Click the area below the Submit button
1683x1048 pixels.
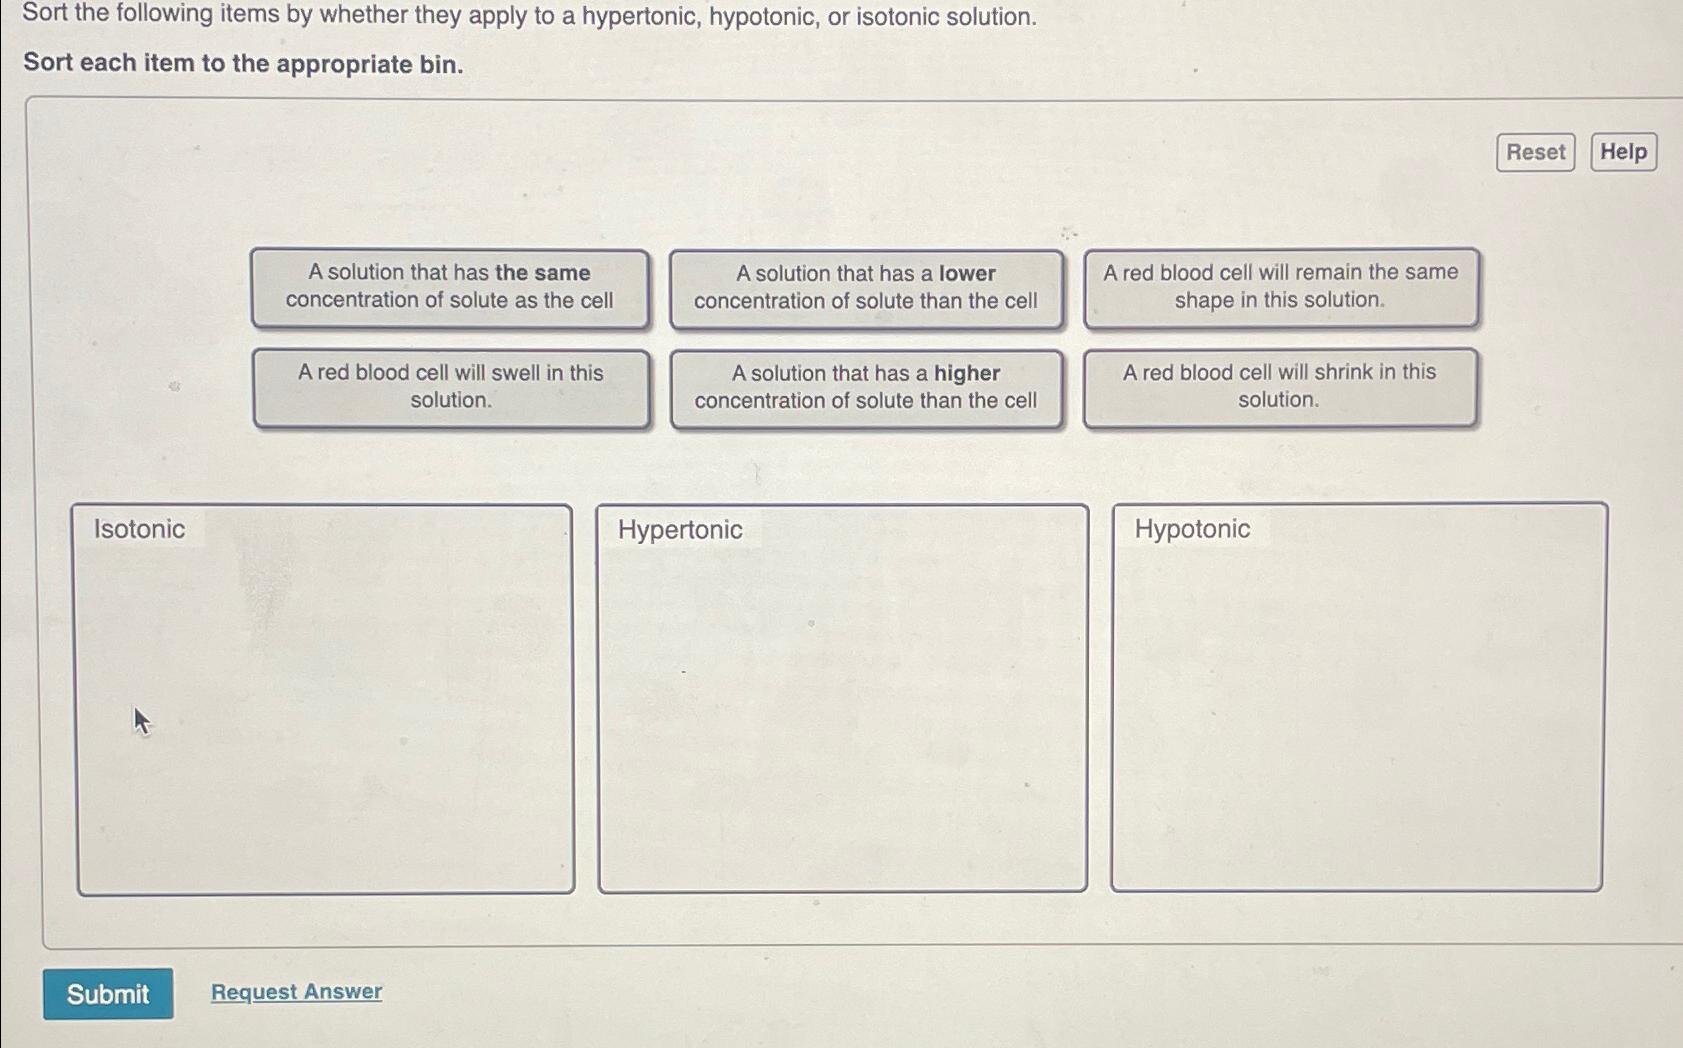(x=108, y=1035)
